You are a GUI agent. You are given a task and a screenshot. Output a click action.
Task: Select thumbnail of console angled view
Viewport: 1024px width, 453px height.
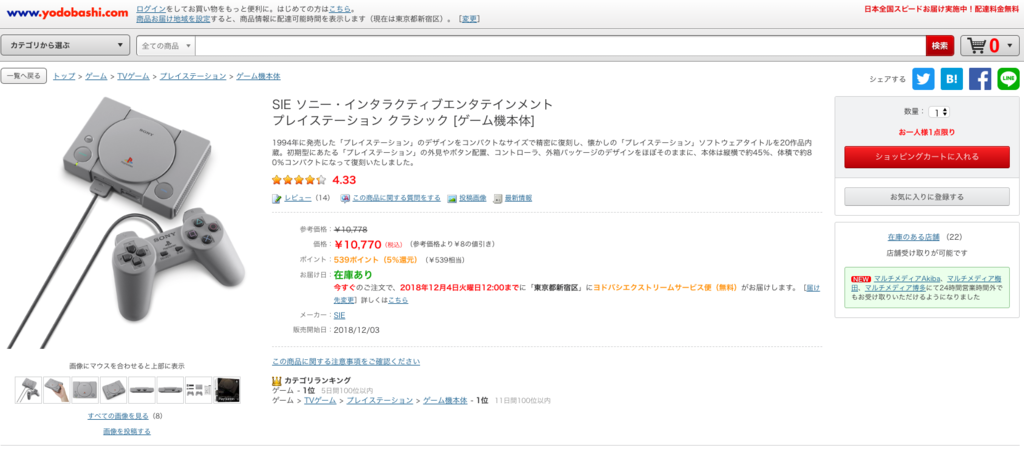click(x=114, y=390)
